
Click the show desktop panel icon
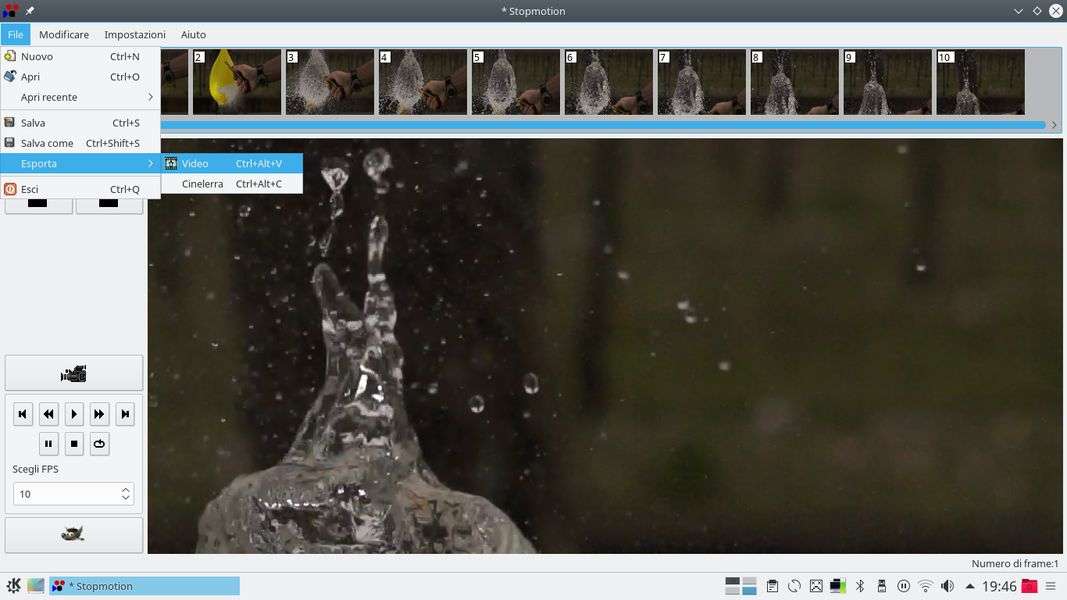(x=35, y=586)
